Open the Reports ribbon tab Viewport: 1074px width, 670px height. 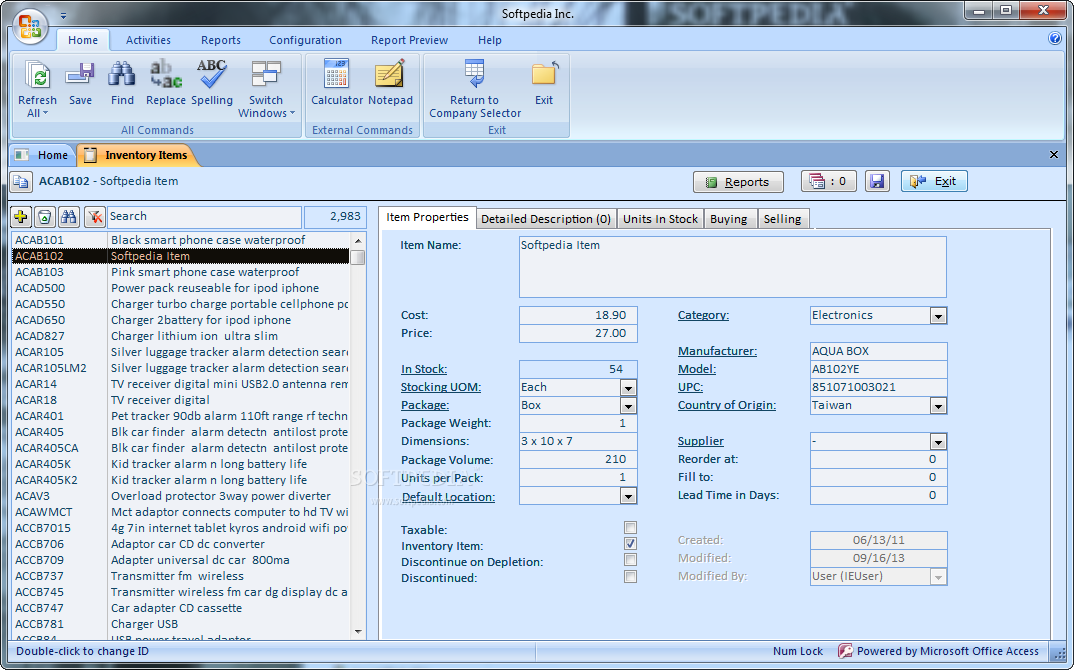coord(221,40)
